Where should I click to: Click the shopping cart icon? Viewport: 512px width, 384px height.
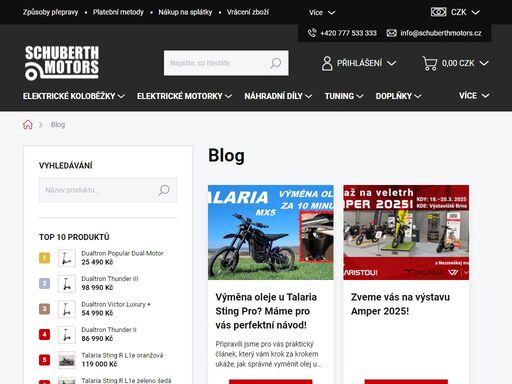click(430, 63)
